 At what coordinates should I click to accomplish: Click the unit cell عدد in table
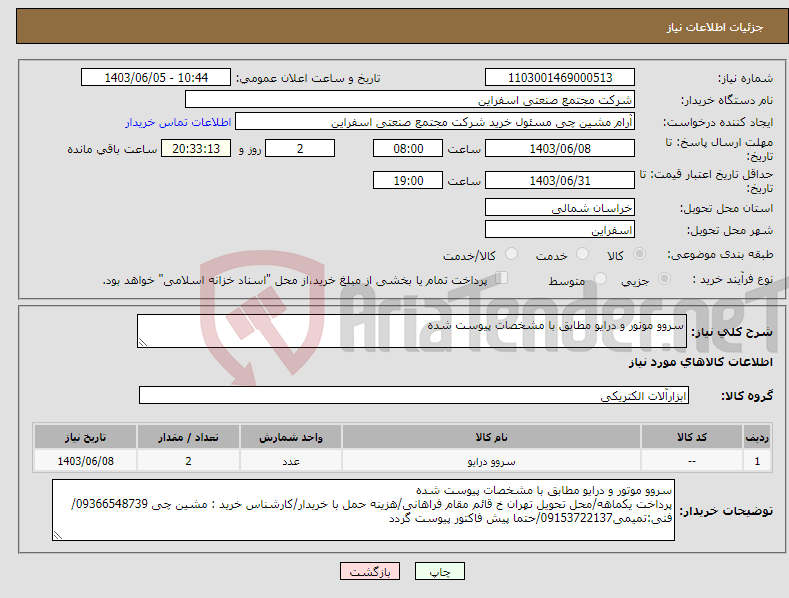pyautogui.click(x=291, y=461)
